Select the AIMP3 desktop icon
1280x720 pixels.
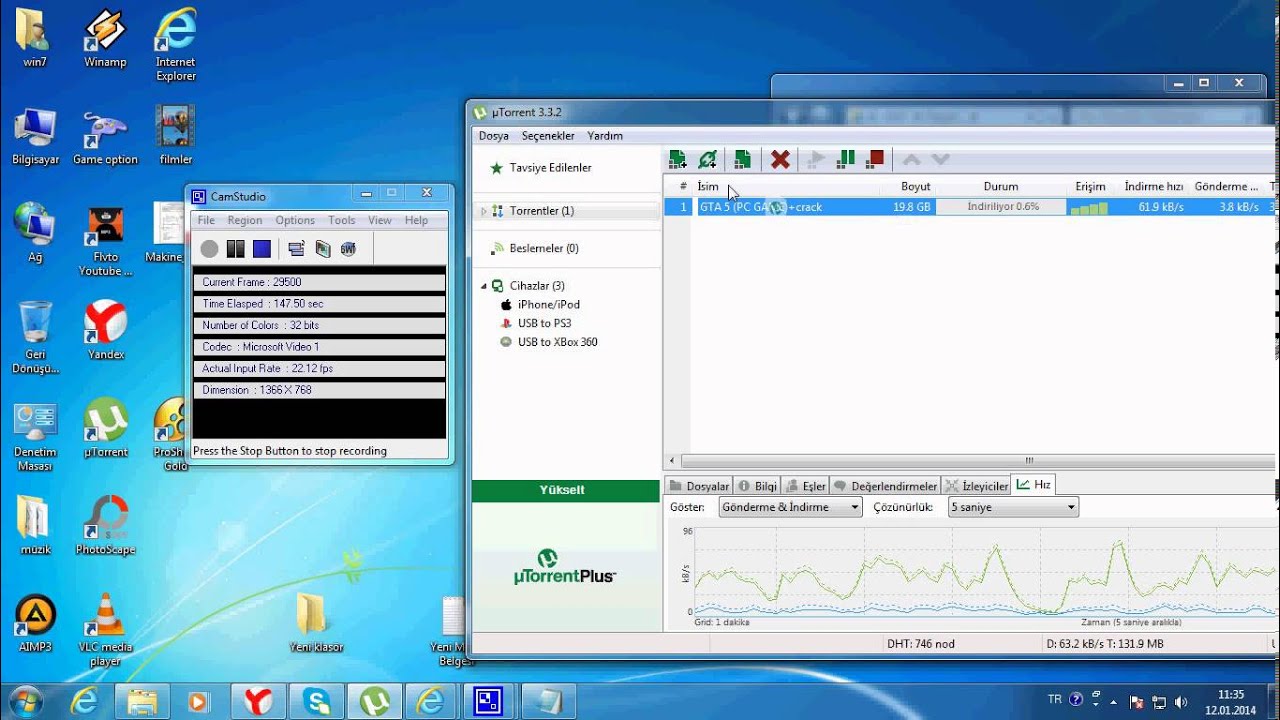pos(35,623)
